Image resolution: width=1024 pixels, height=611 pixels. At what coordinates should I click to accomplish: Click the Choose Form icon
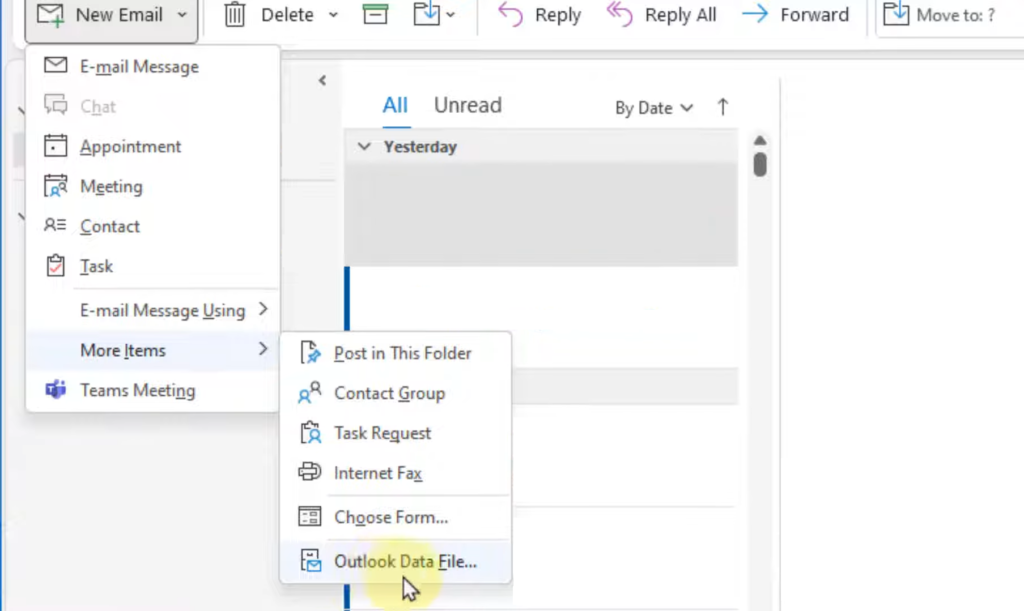[x=310, y=516]
